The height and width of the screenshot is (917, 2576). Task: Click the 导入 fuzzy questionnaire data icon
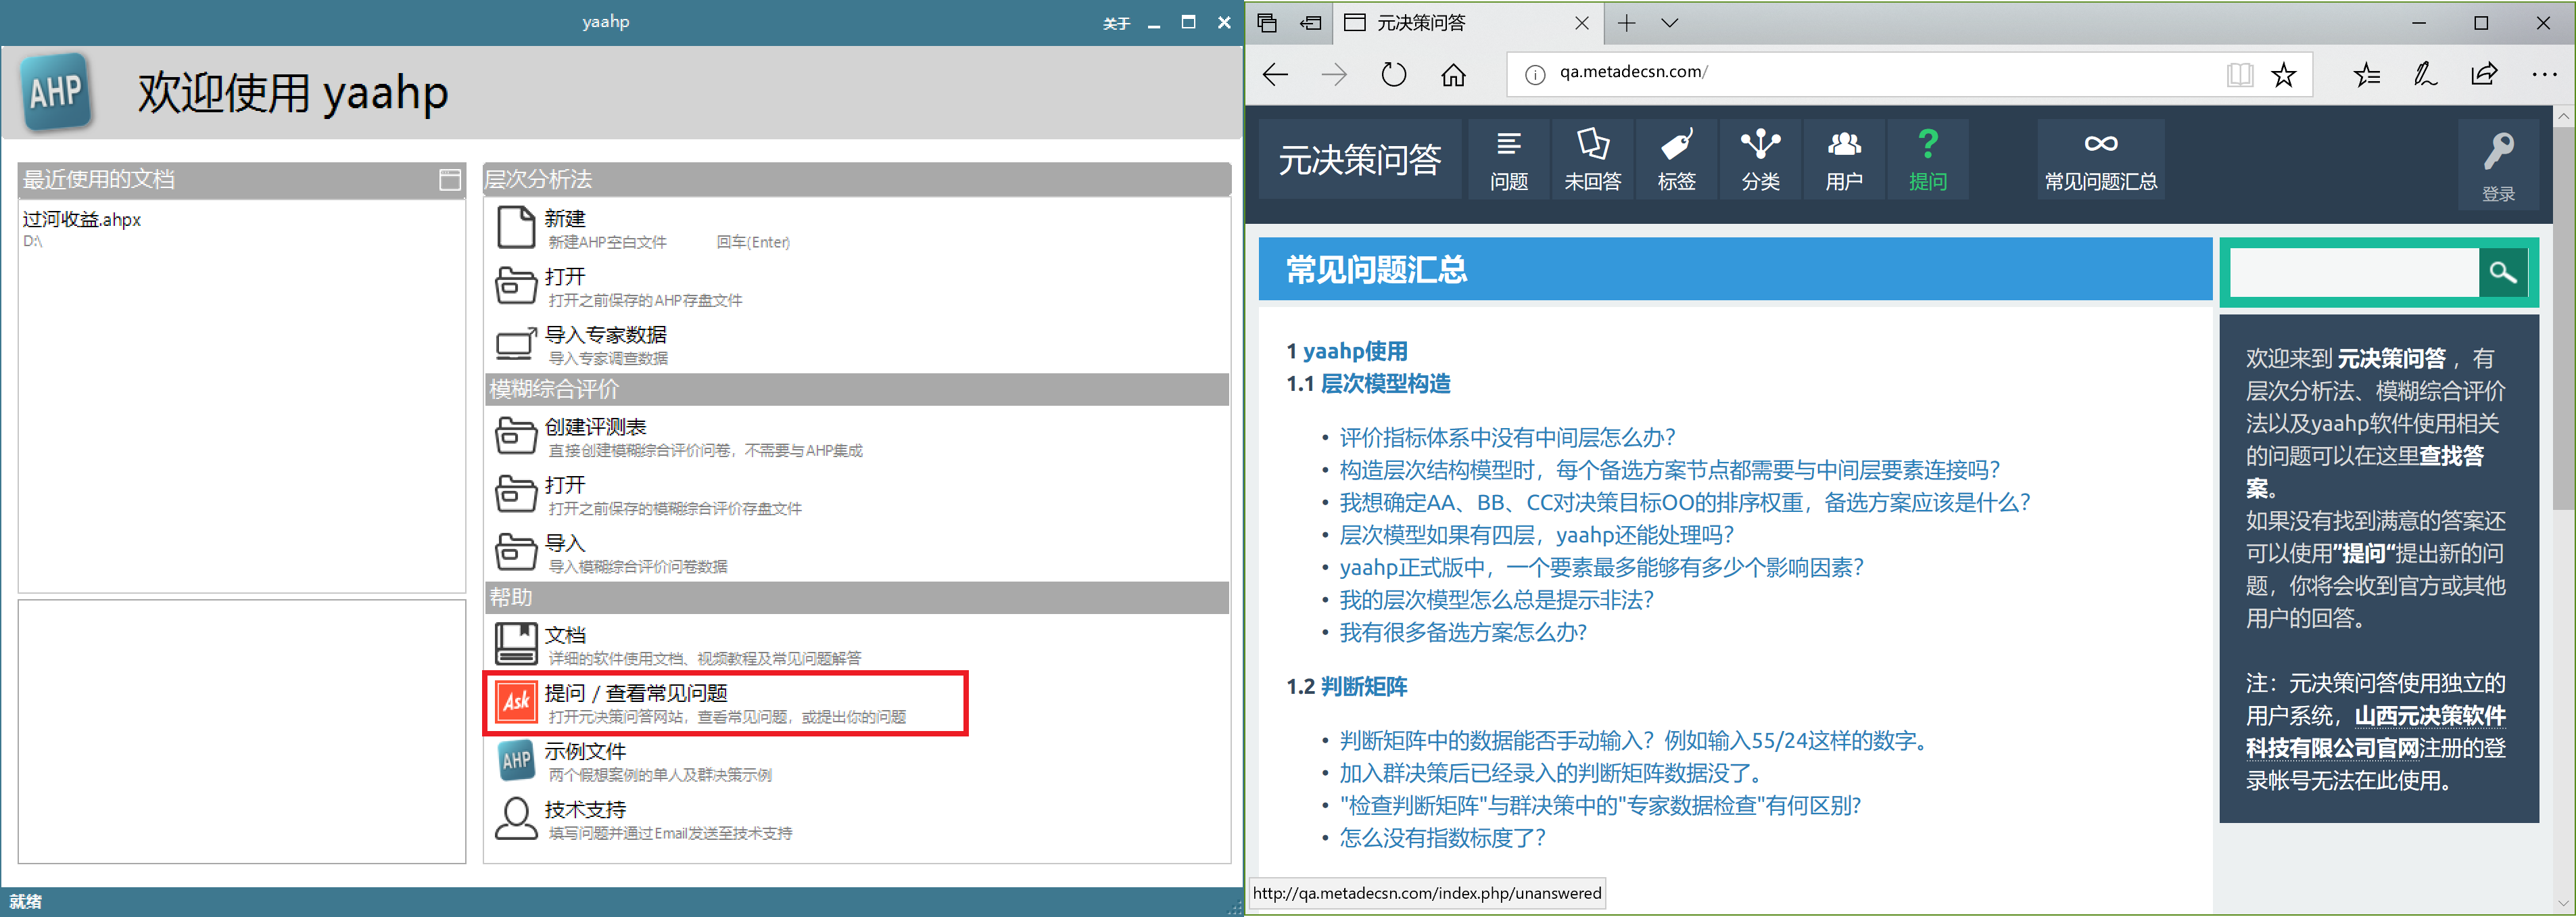pos(516,552)
